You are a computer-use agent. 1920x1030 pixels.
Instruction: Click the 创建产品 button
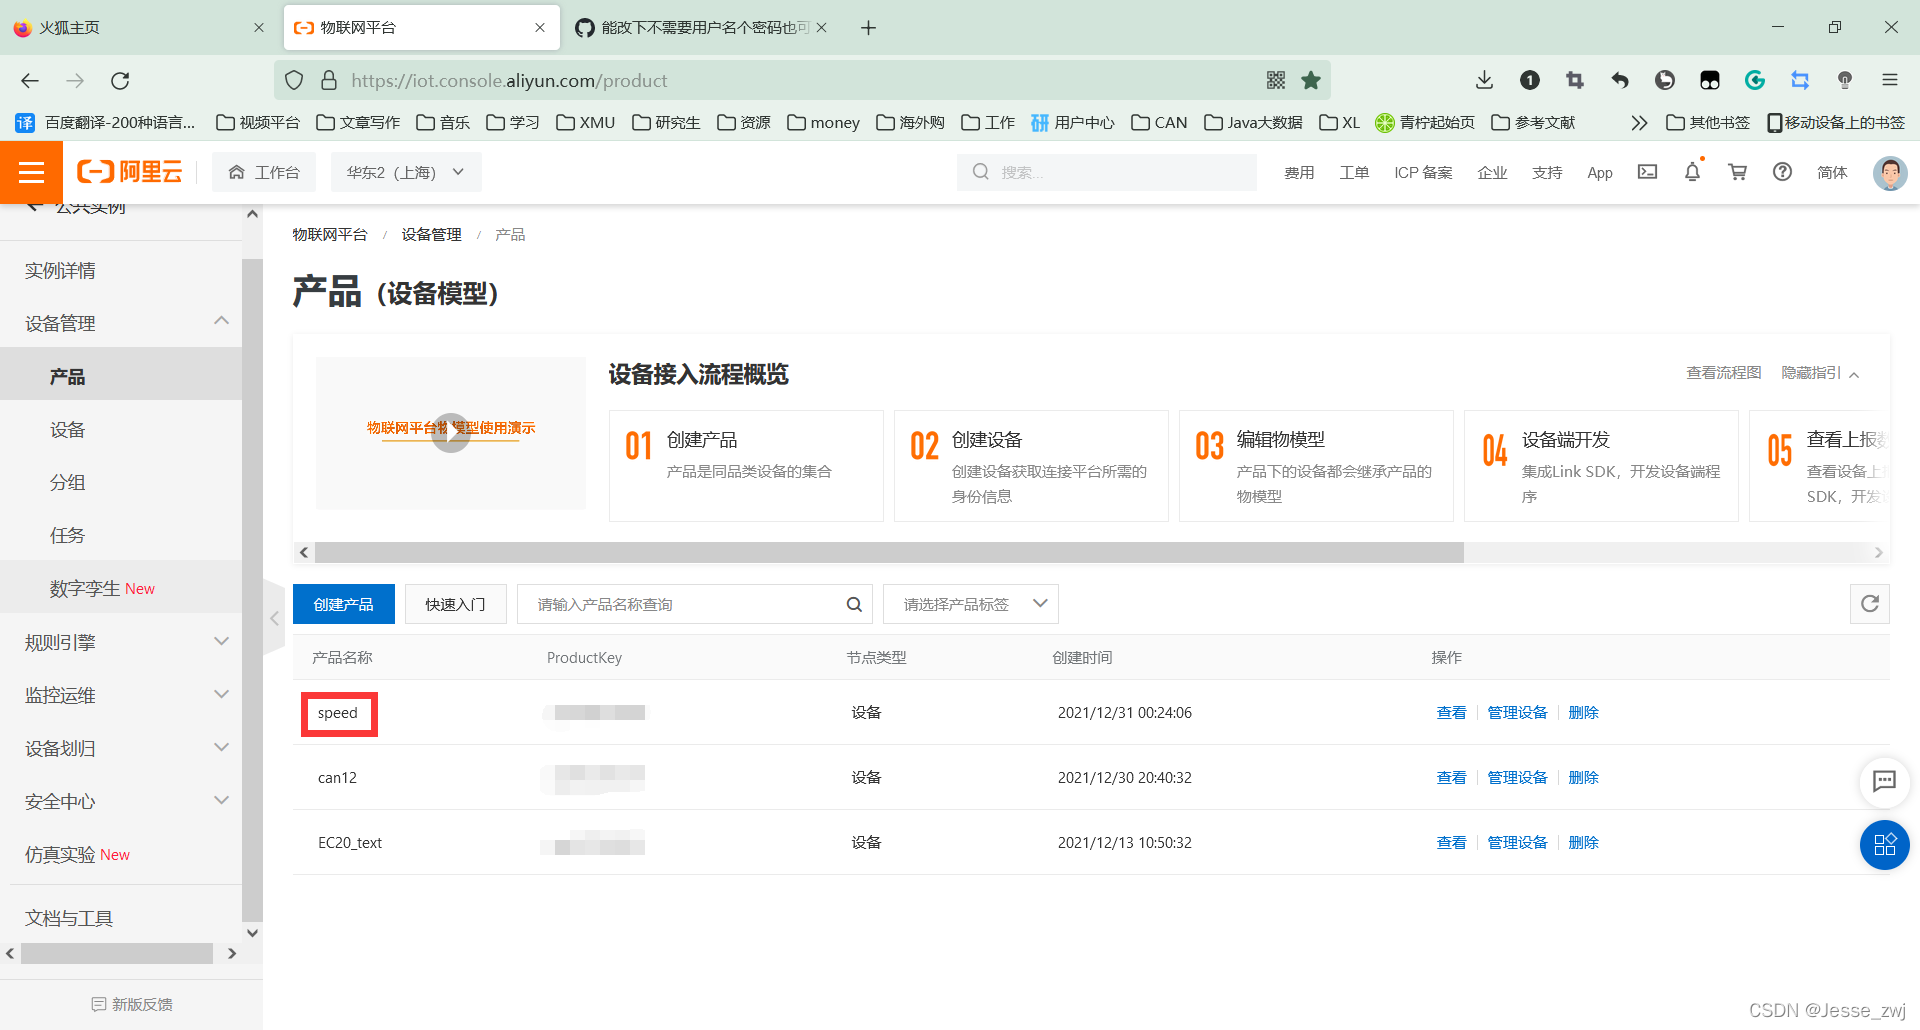pyautogui.click(x=343, y=604)
